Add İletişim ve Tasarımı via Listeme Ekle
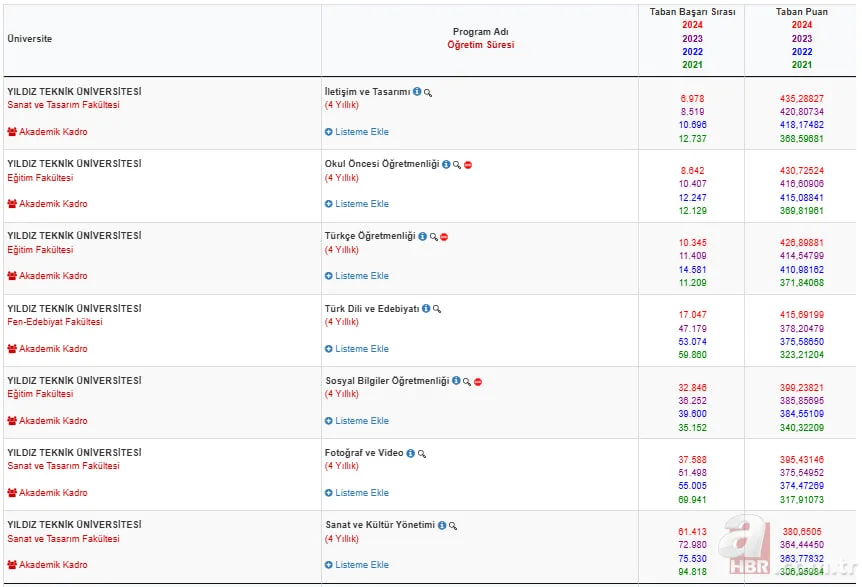 click(x=357, y=132)
